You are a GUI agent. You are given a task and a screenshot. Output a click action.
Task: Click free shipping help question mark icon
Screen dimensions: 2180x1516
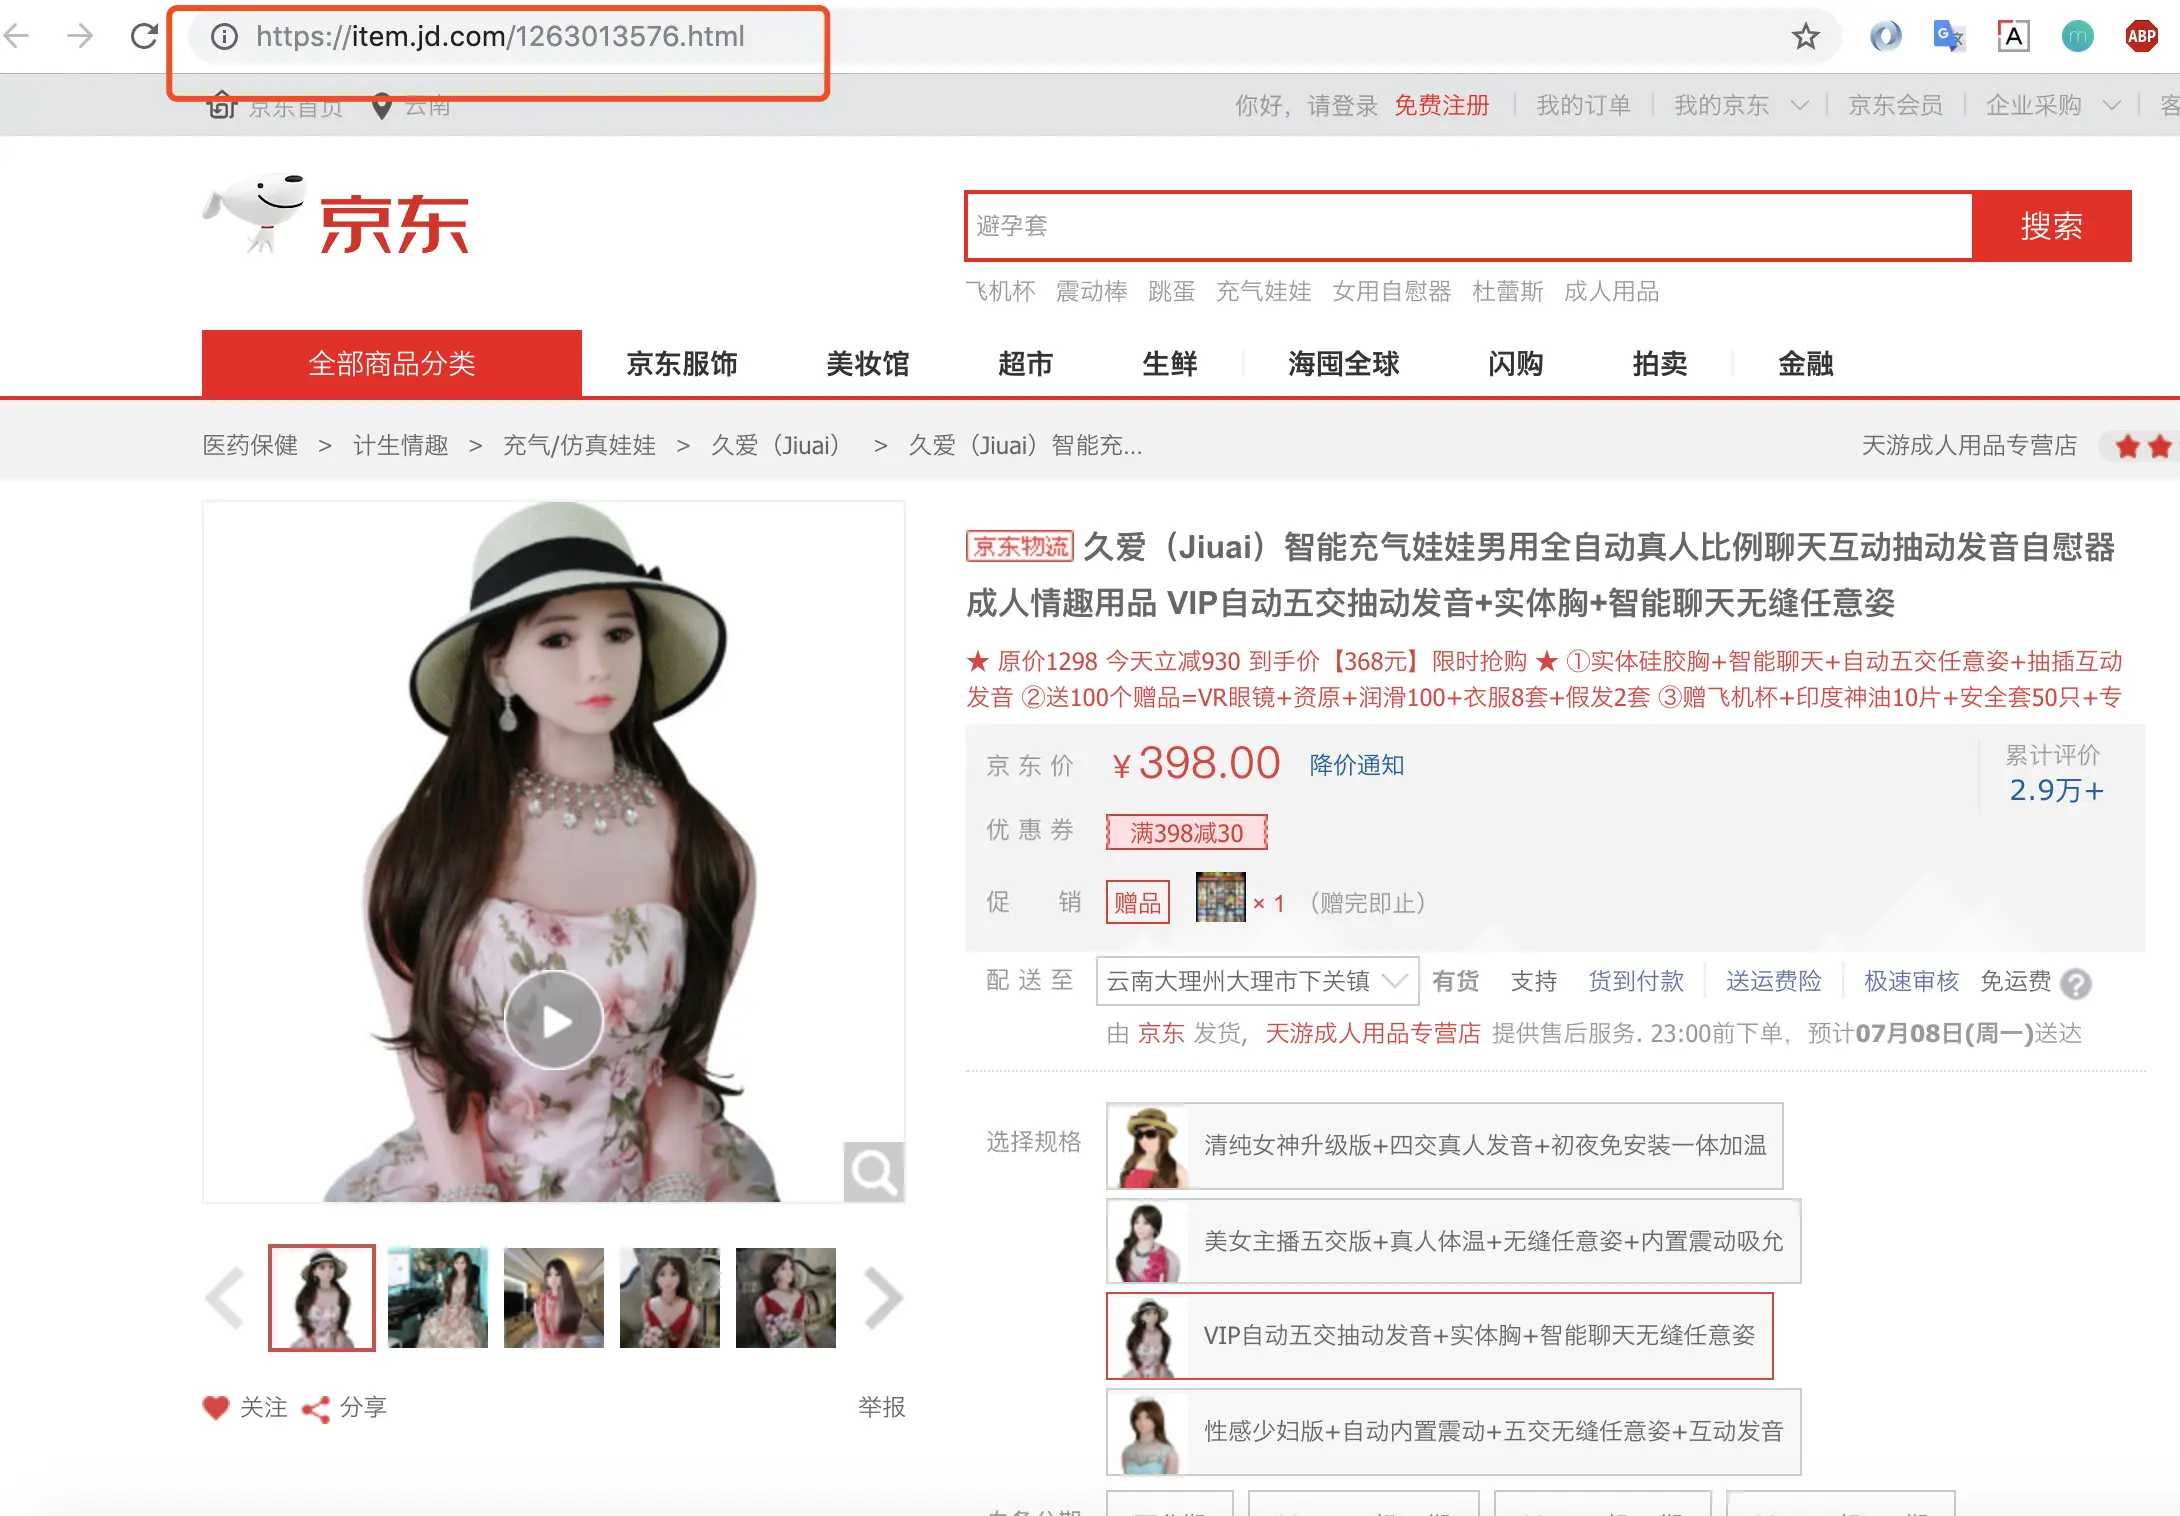tap(2076, 984)
